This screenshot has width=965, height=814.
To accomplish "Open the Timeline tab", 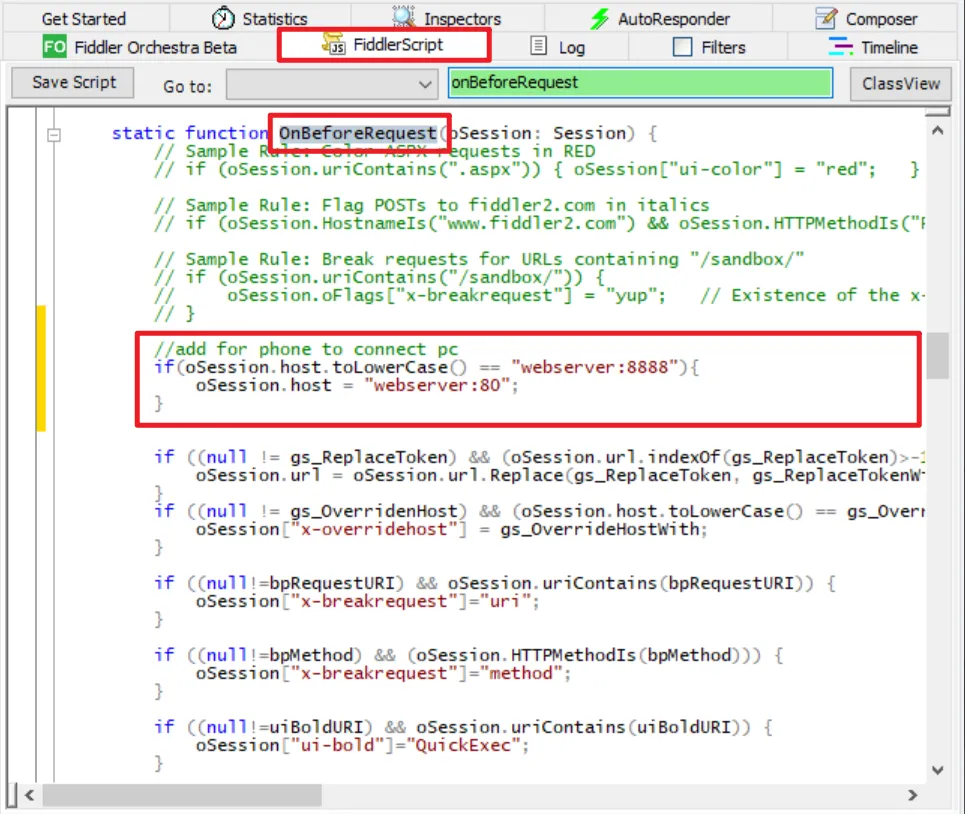I will pyautogui.click(x=873, y=47).
